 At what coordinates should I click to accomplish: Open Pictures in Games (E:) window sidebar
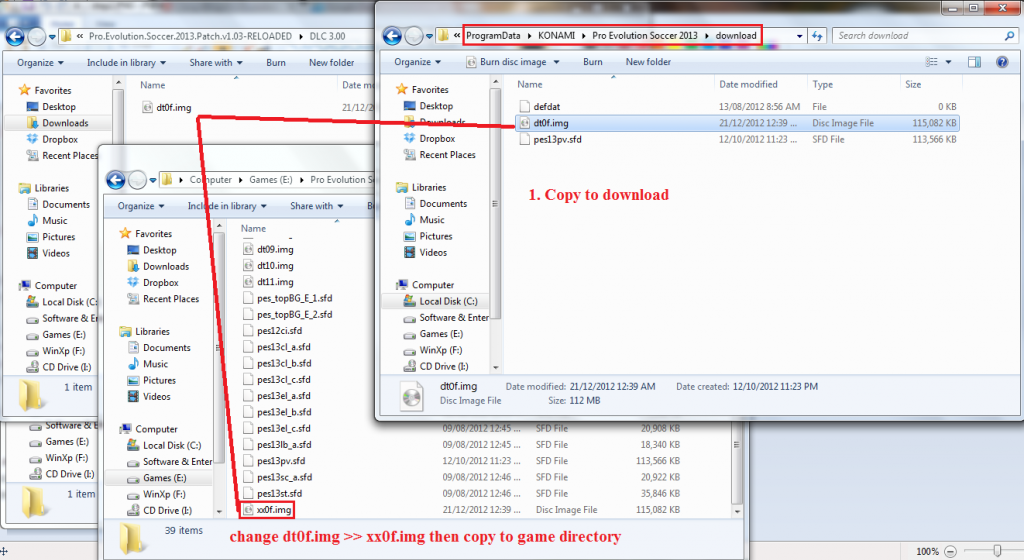click(152, 380)
